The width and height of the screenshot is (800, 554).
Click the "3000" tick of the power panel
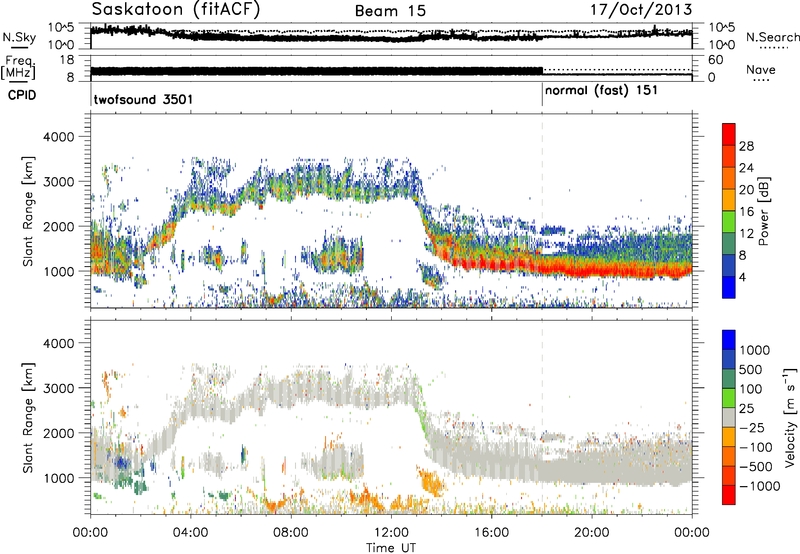point(61,182)
